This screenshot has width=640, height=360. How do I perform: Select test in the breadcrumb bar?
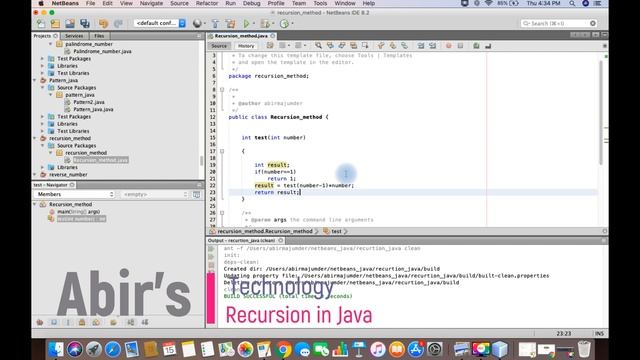click(x=336, y=231)
